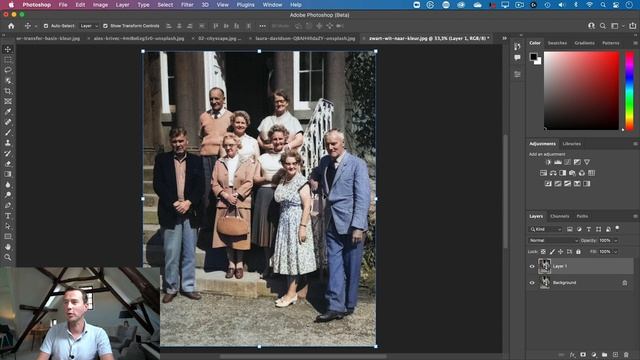
Task: Select Layer 1 thumbnail
Action: [x=544, y=267]
